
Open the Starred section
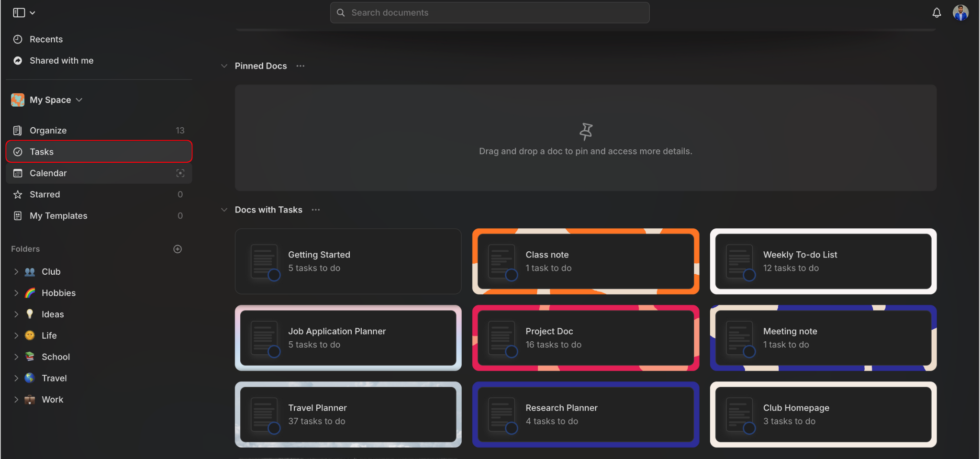(45, 194)
